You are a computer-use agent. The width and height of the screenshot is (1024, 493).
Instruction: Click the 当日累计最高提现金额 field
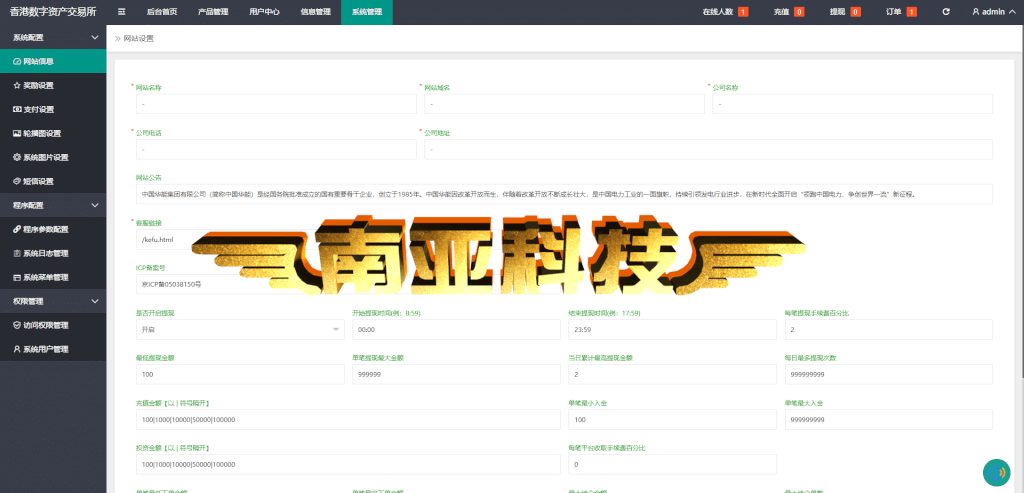click(673, 374)
